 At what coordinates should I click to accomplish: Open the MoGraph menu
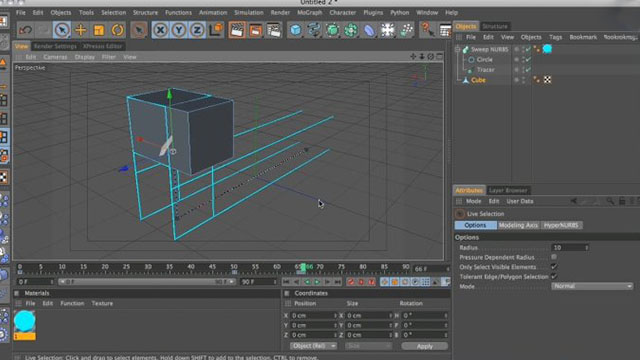coord(309,13)
